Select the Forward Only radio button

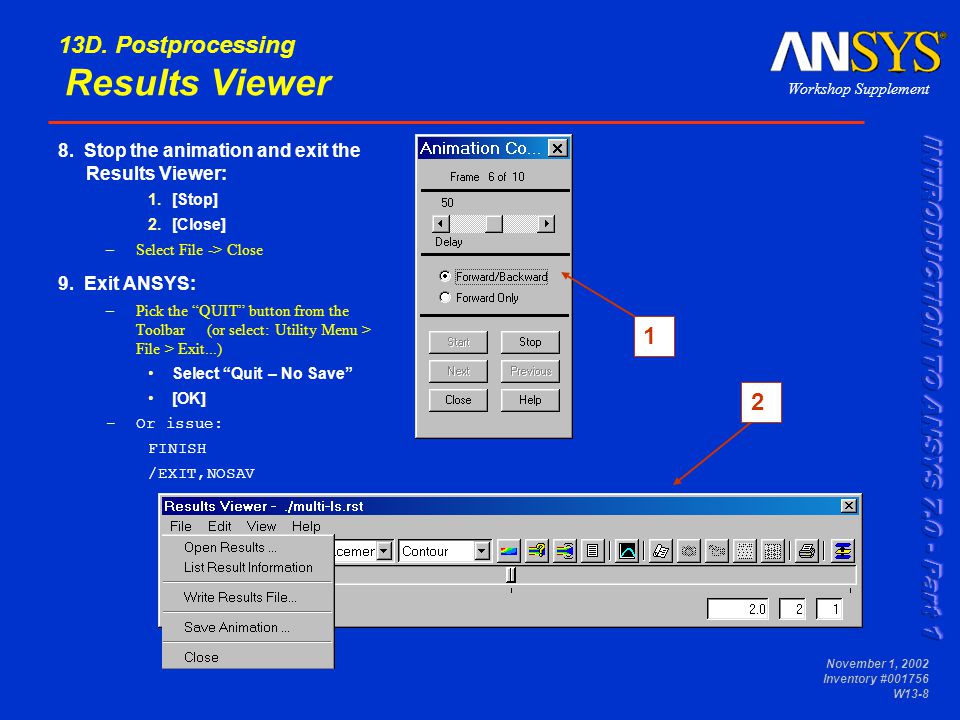point(445,298)
